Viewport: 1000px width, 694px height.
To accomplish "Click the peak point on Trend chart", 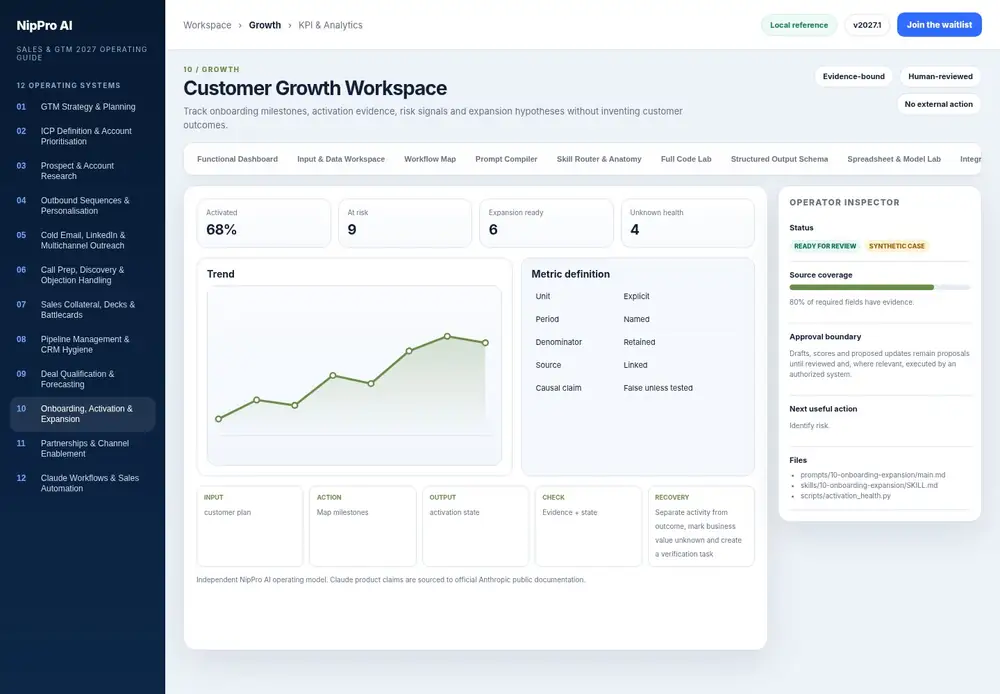I will [x=447, y=336].
